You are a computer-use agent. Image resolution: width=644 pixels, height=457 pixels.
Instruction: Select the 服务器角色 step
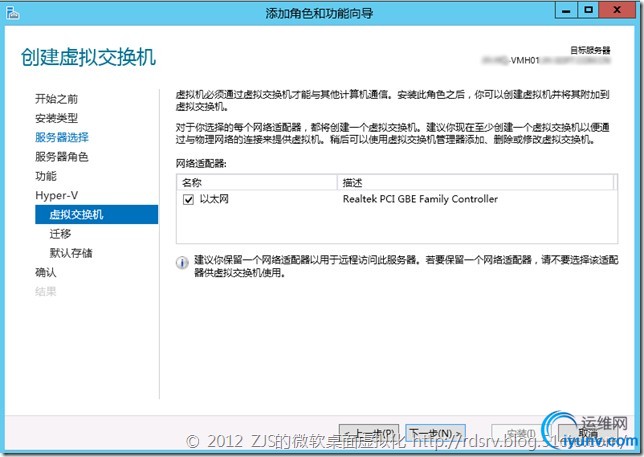pos(62,156)
